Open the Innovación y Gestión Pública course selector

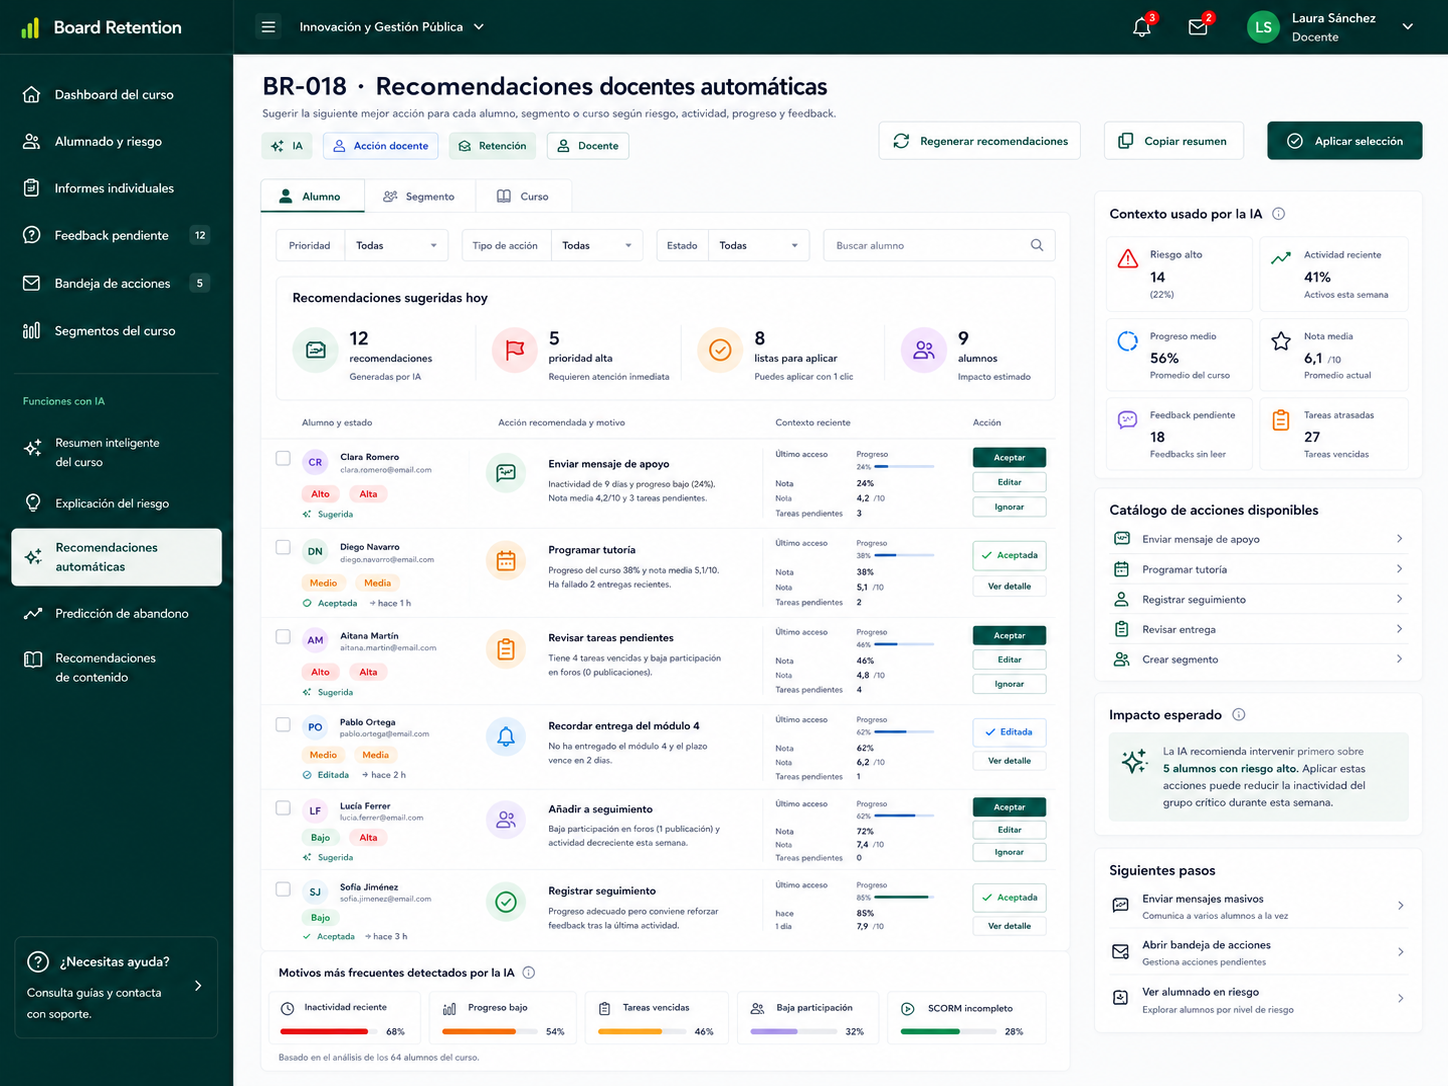pos(391,27)
